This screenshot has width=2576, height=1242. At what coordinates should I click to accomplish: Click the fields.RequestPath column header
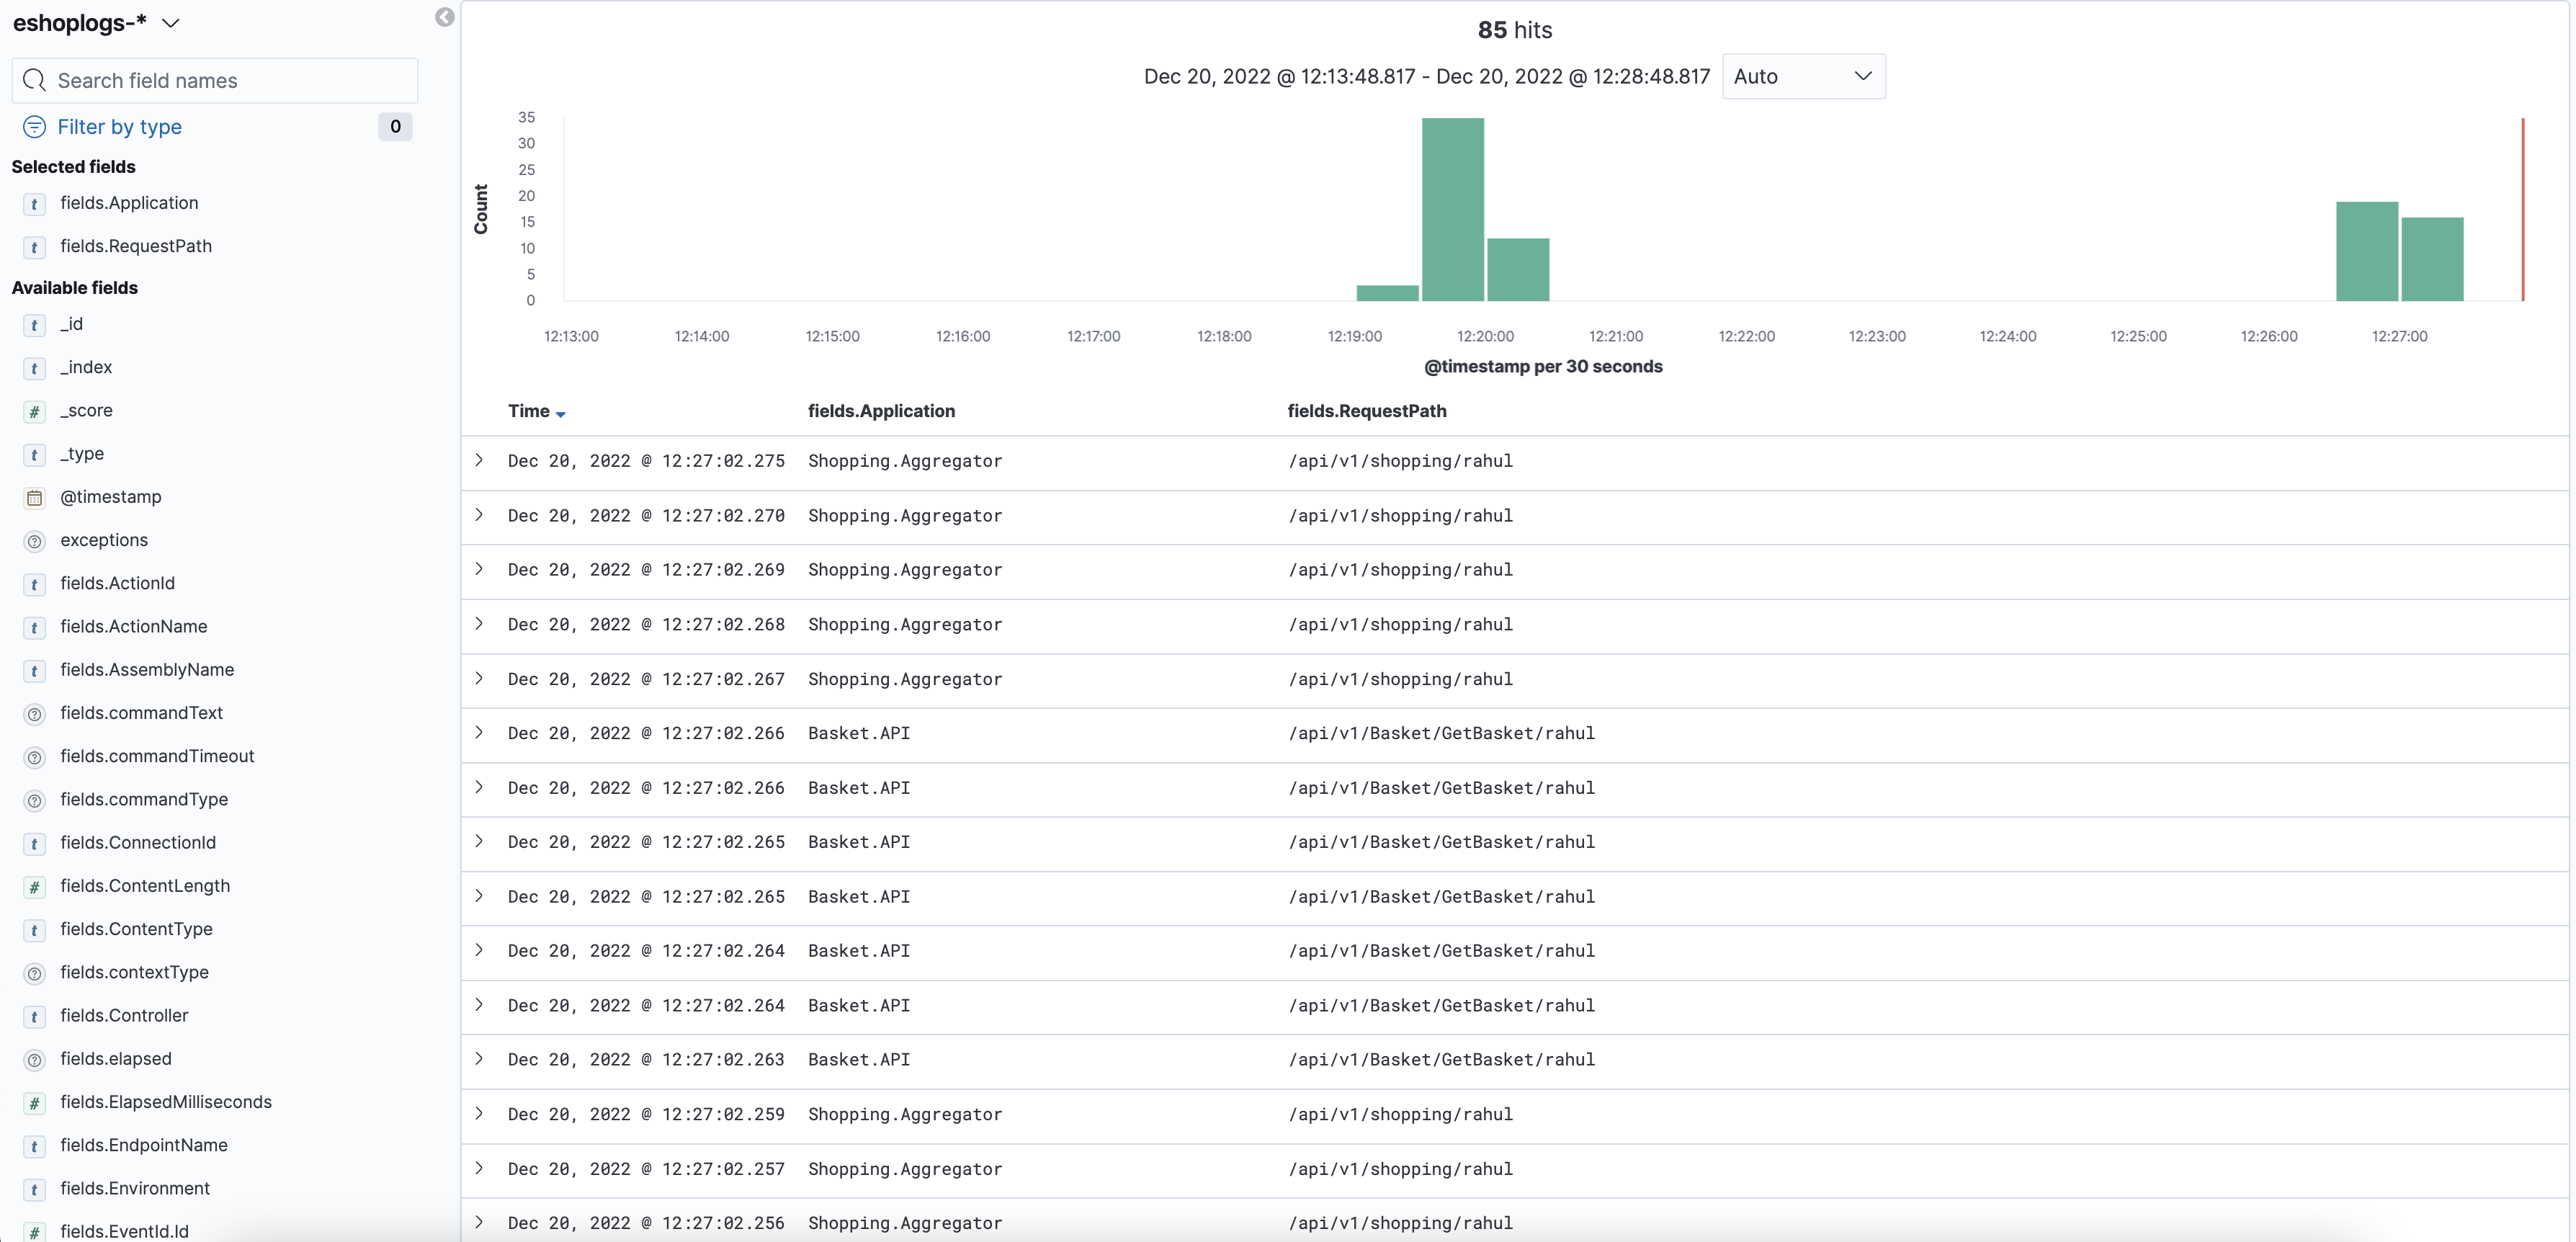[x=1366, y=411]
